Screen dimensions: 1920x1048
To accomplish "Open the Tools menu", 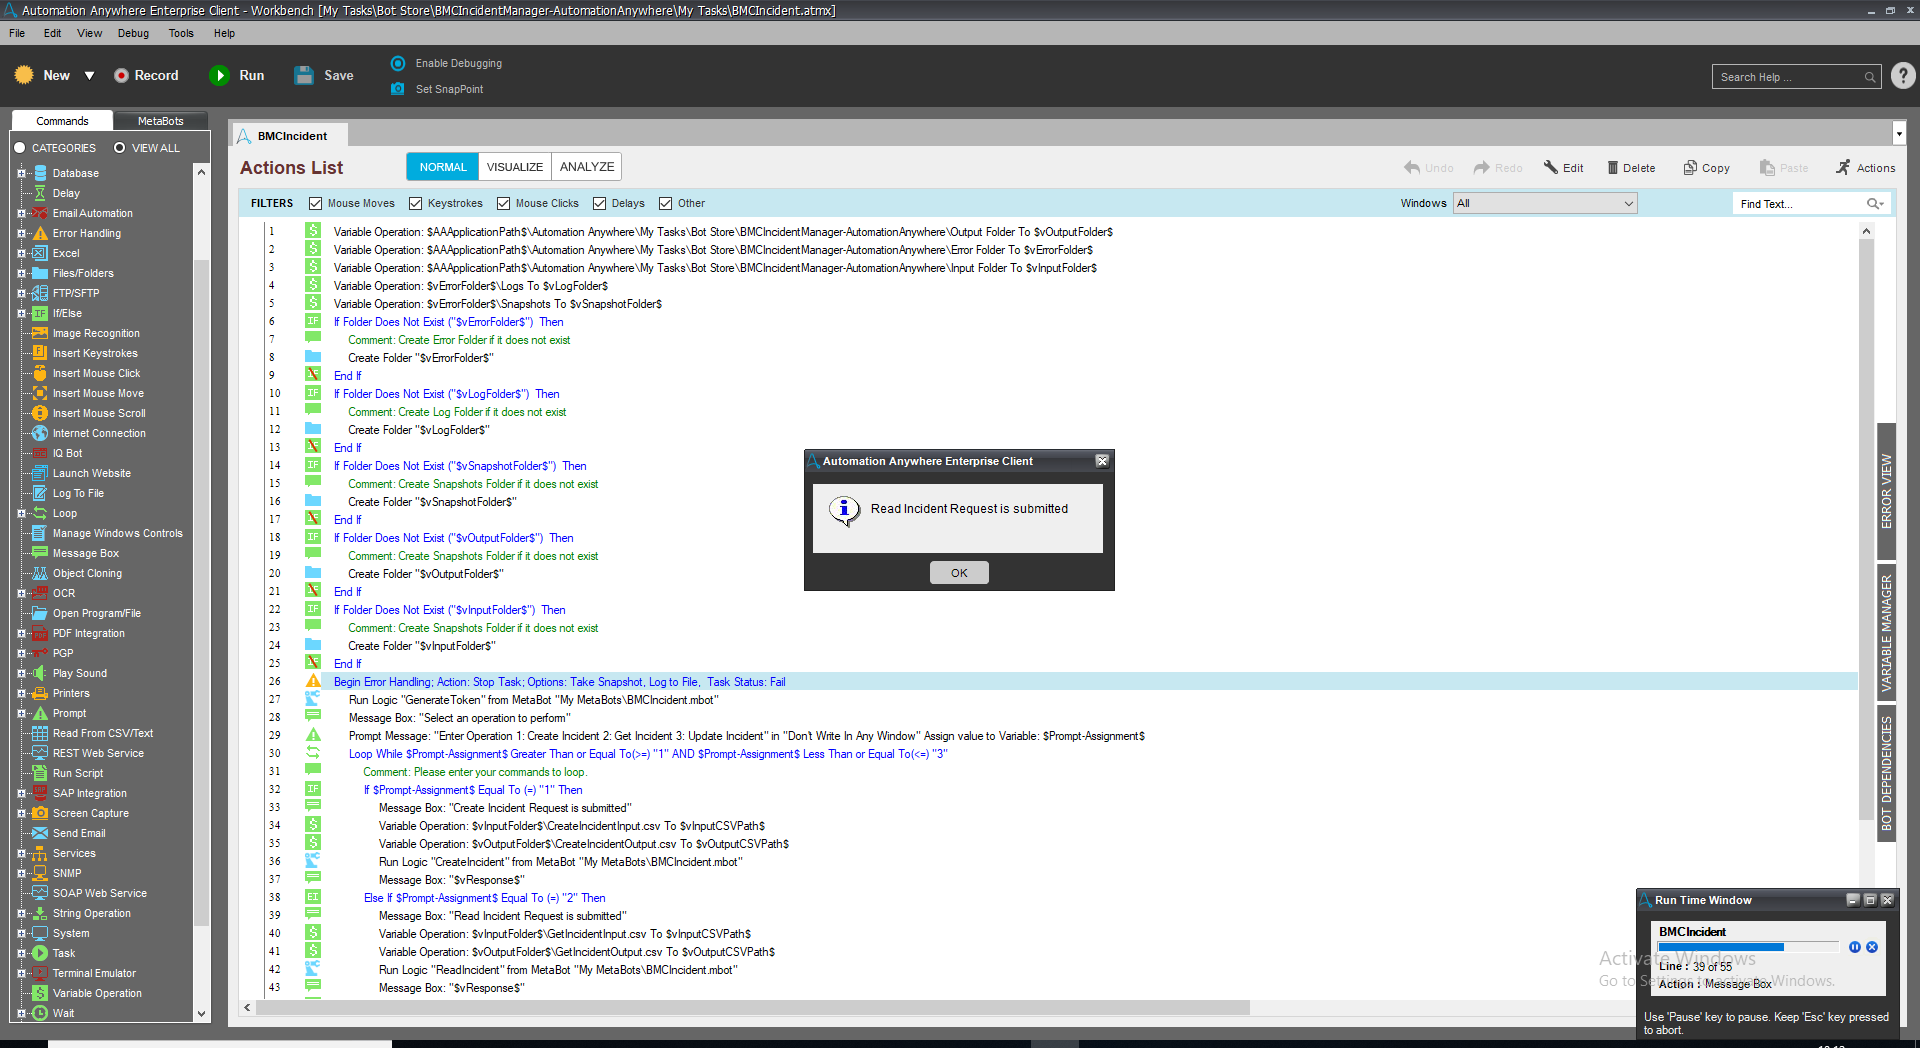I will tap(181, 33).
